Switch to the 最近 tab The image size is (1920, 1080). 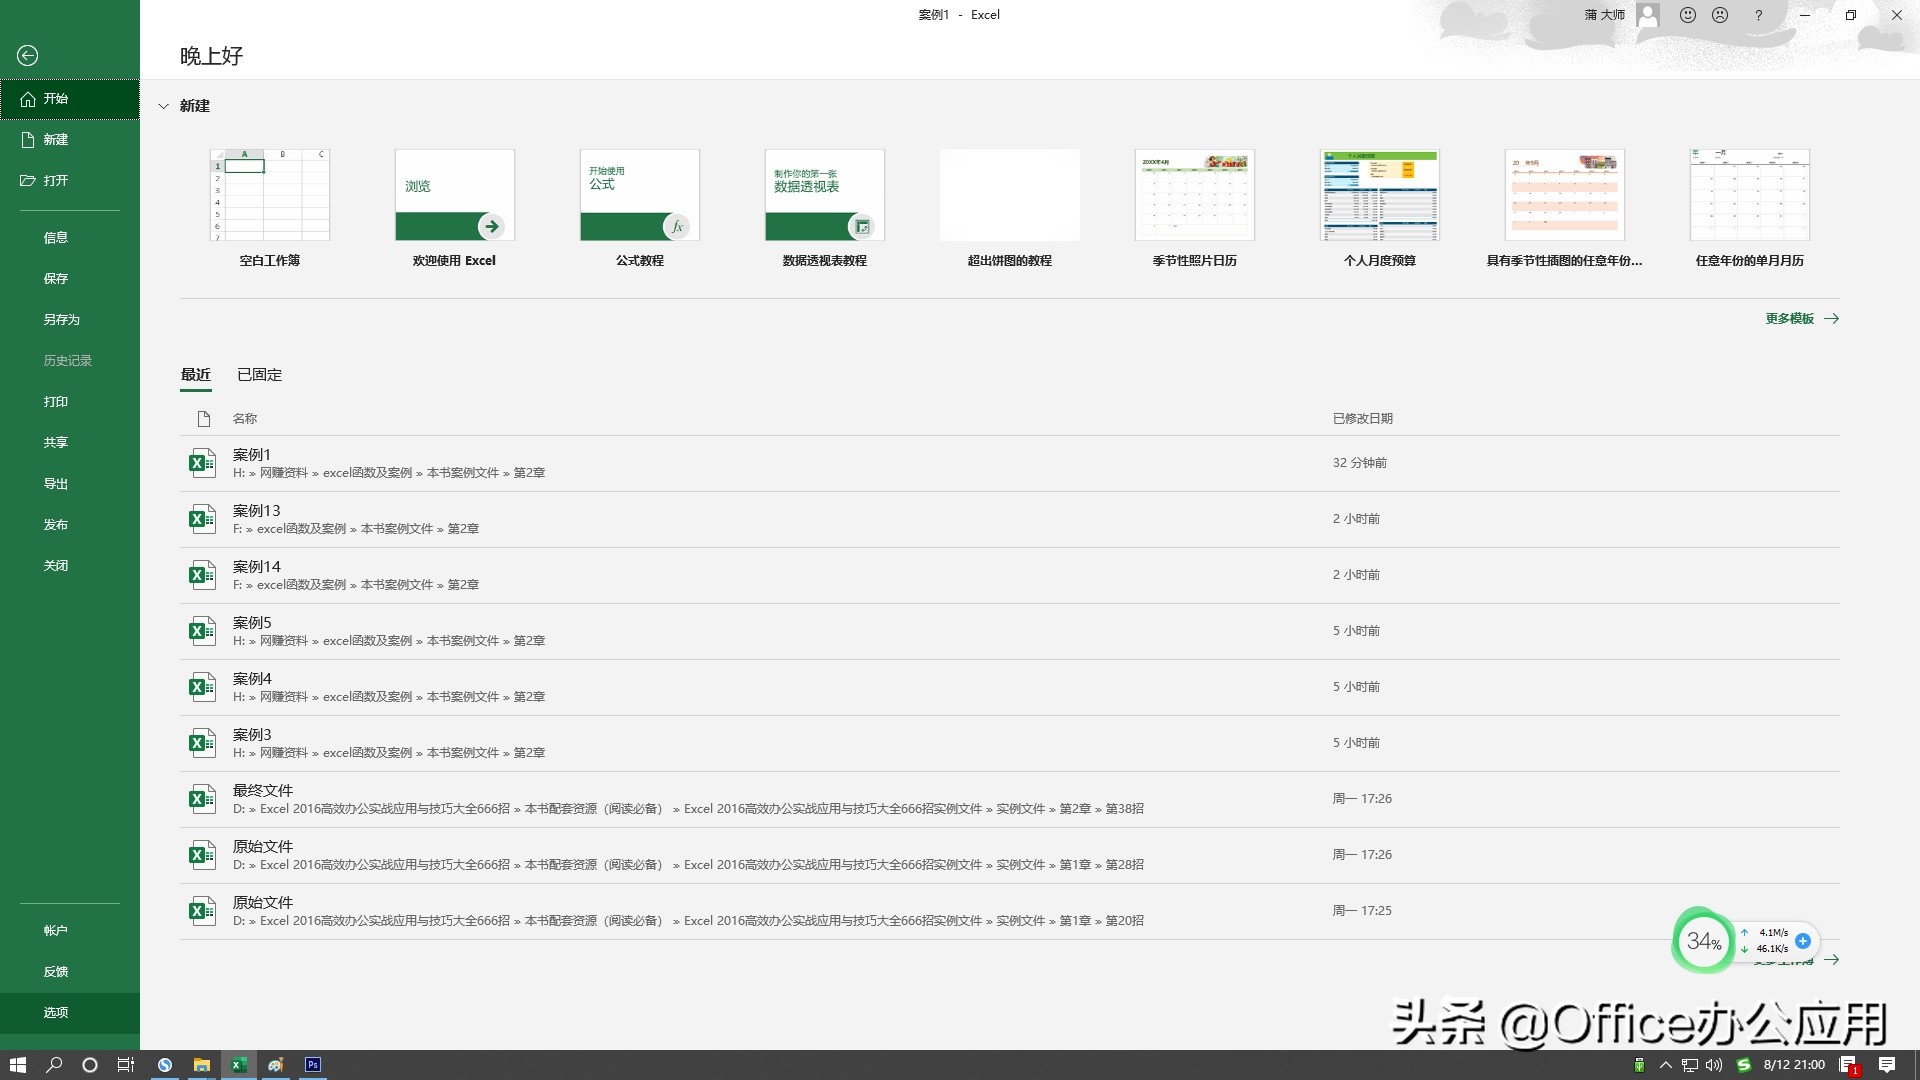point(196,375)
